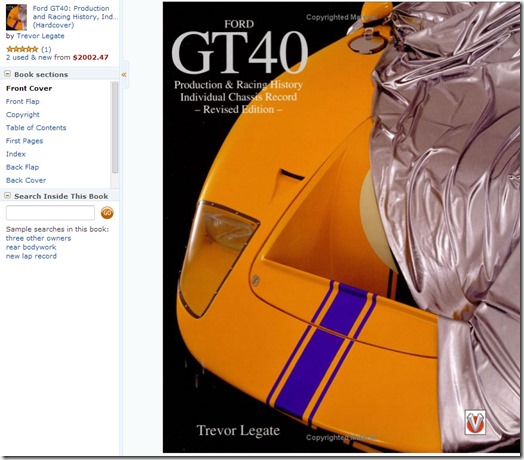This screenshot has width=524, height=460.
Task: Click the Book sections list scrollbar
Action: click(115, 128)
